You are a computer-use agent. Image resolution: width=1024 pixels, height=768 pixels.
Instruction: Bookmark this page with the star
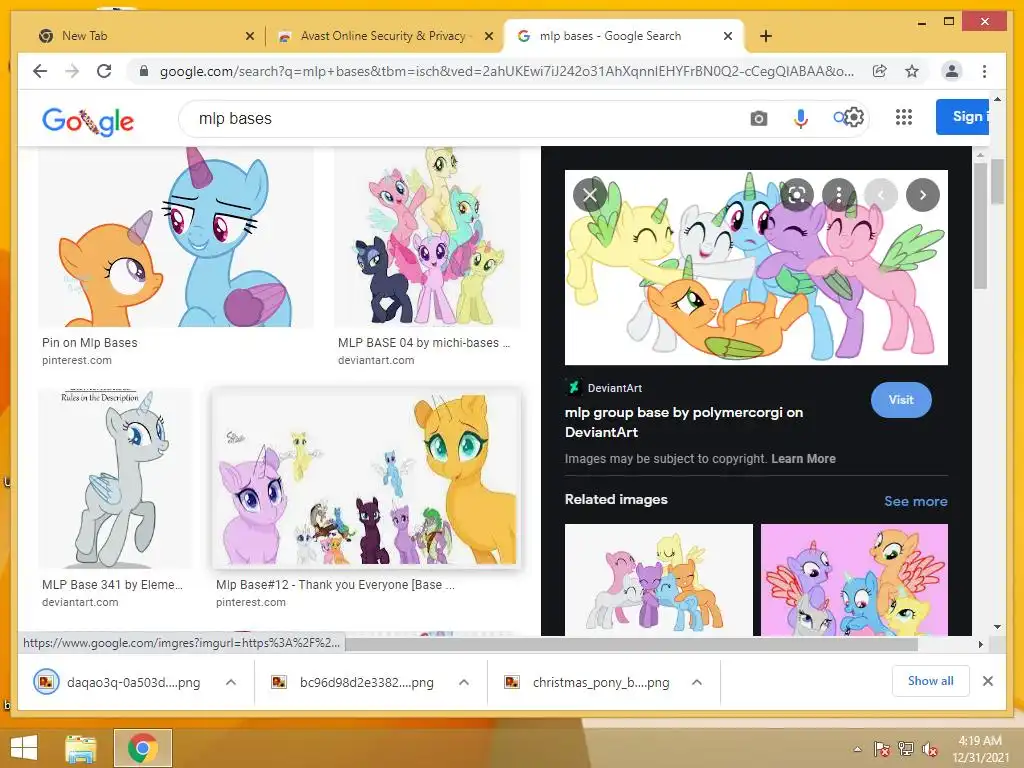click(912, 71)
